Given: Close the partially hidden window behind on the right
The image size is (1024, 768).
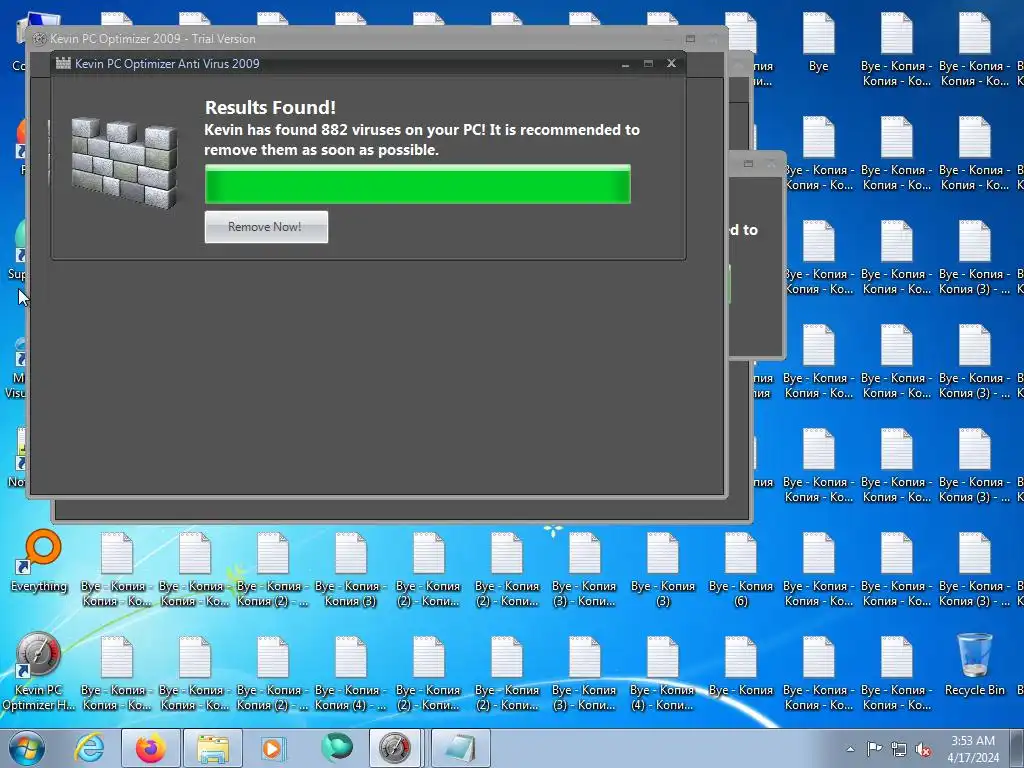Looking at the screenshot, I should tap(771, 163).
